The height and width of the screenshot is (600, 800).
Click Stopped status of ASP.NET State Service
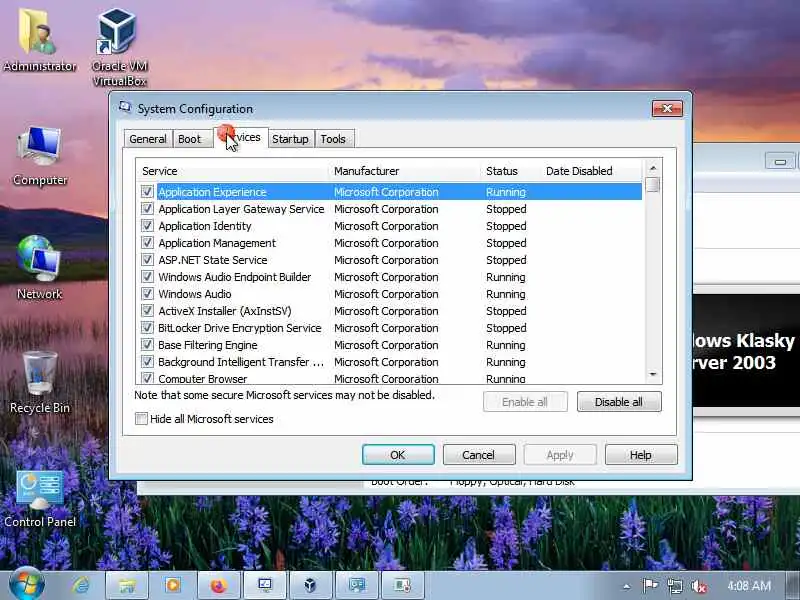pyautogui.click(x=506, y=260)
